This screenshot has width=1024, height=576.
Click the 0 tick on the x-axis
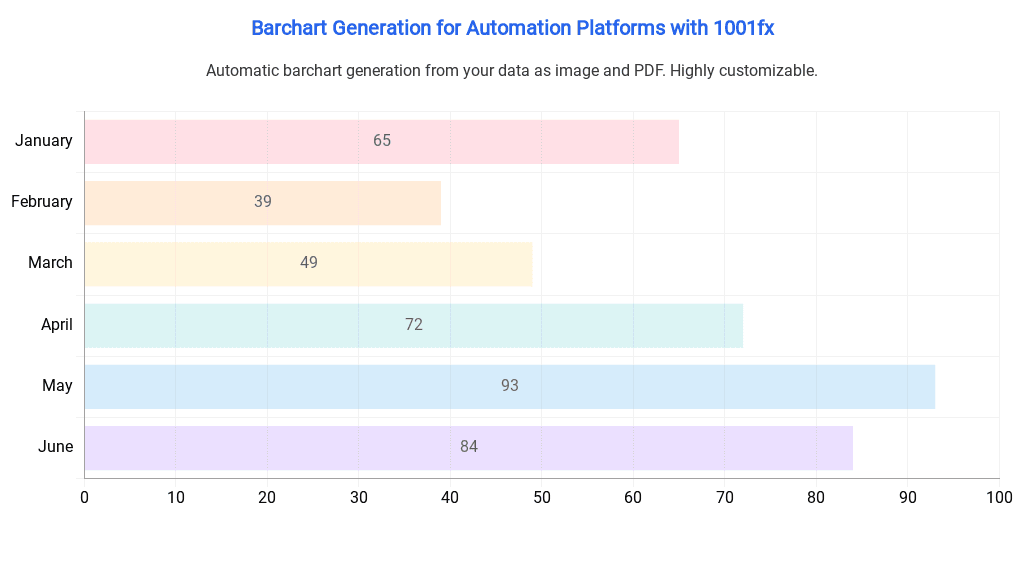point(84,497)
